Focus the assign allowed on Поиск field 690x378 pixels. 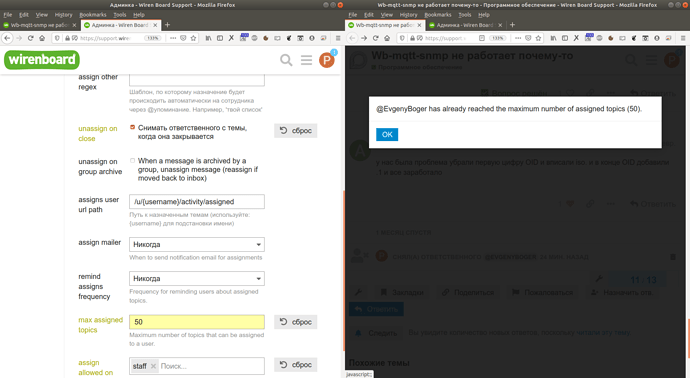pos(211,366)
